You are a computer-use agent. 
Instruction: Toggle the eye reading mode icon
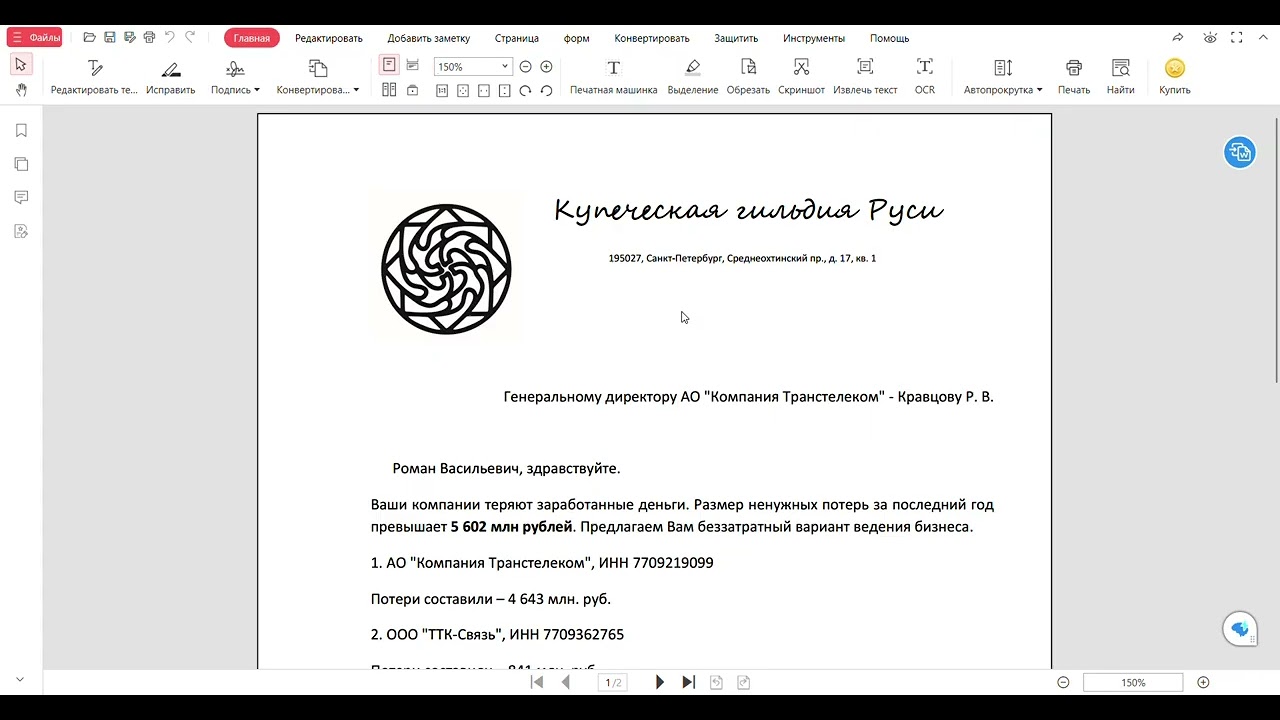coord(1210,38)
